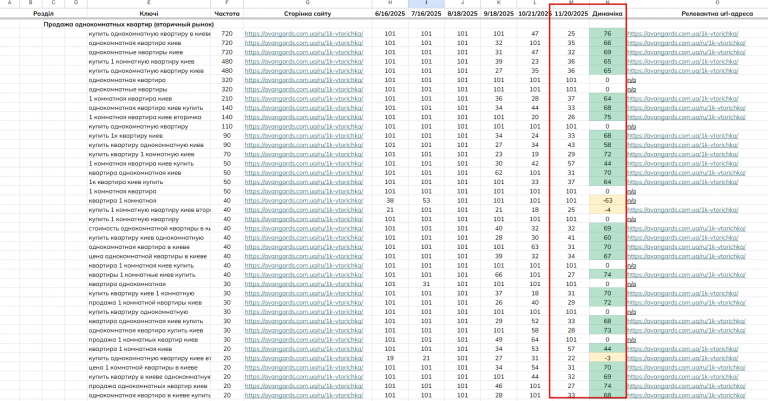Screen dimensions: 768x401
Task: Click the green dynamics cell '76'
Action: [607, 34]
